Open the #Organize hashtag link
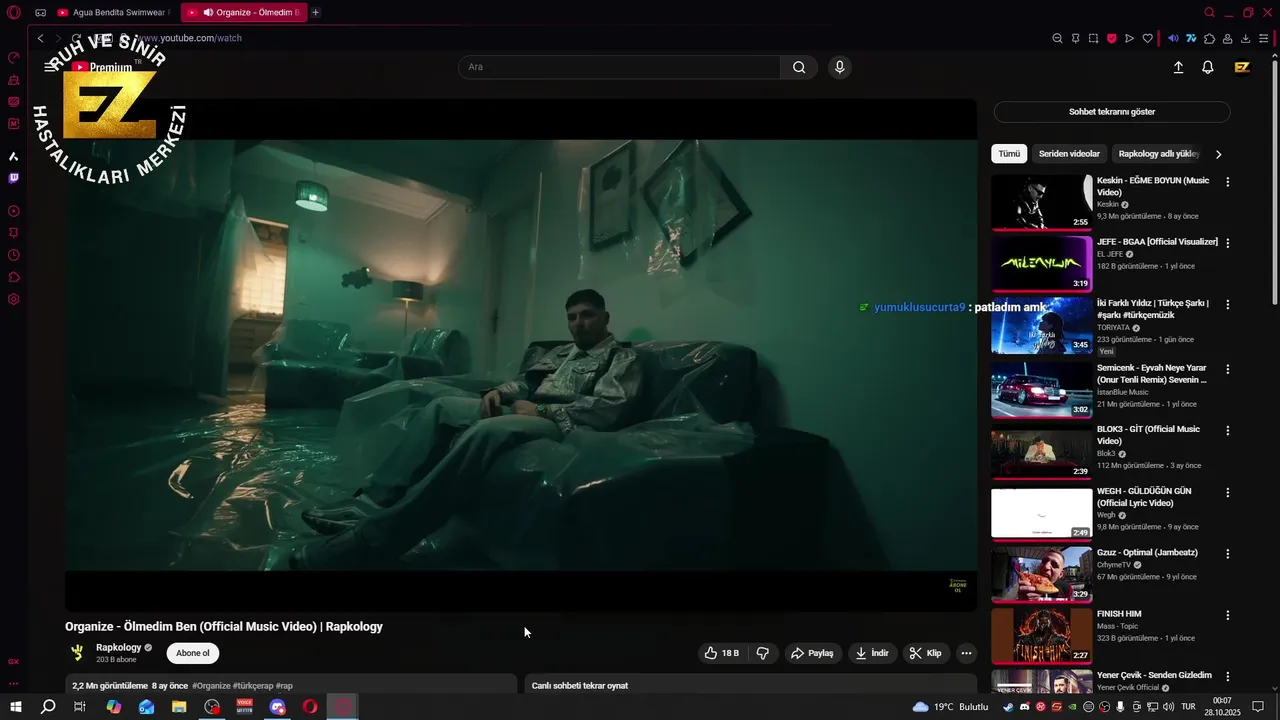The image size is (1280, 720). (211, 686)
